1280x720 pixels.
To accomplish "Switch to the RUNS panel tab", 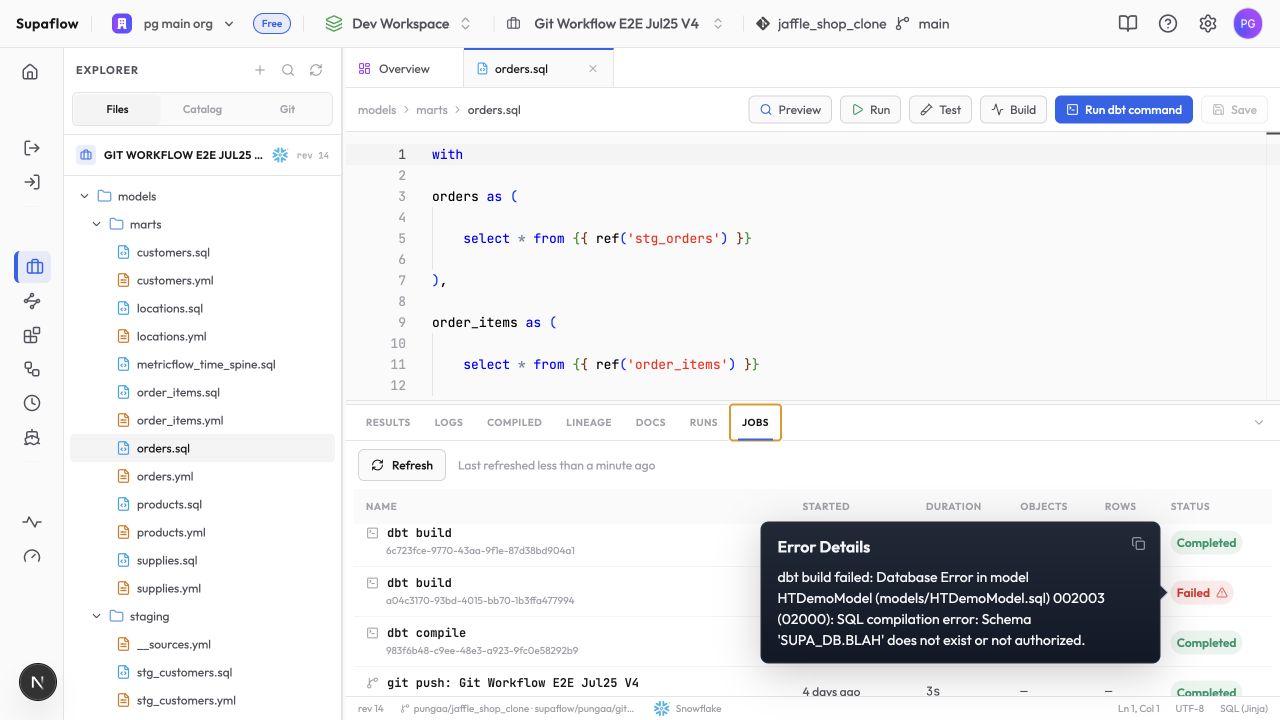I will 704,422.
